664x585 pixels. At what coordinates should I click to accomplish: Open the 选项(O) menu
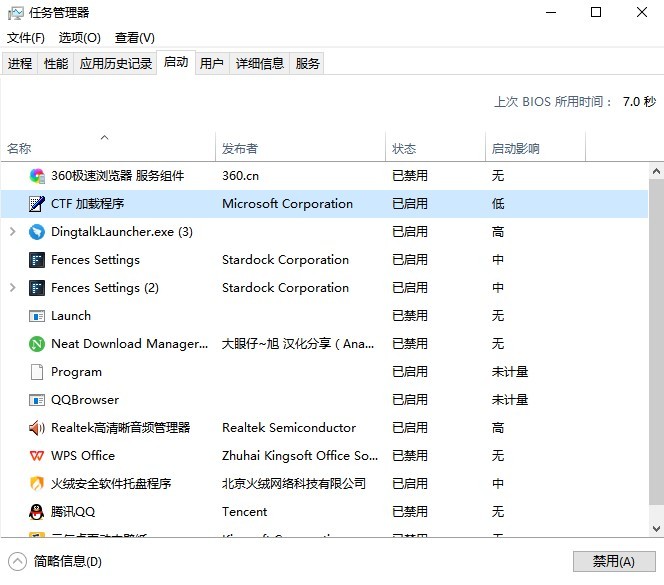pos(80,38)
